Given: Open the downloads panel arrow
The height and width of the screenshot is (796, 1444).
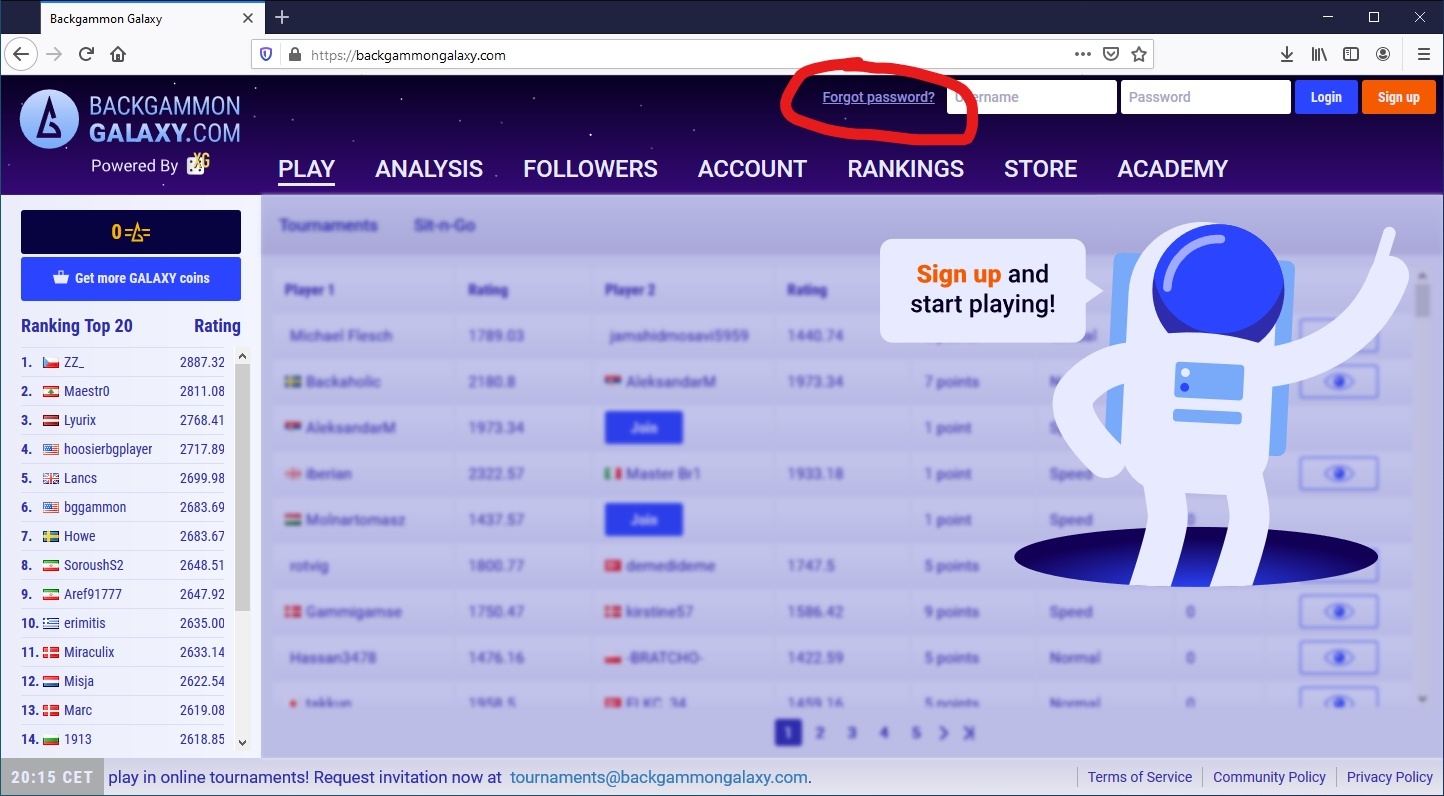Looking at the screenshot, I should [1287, 54].
